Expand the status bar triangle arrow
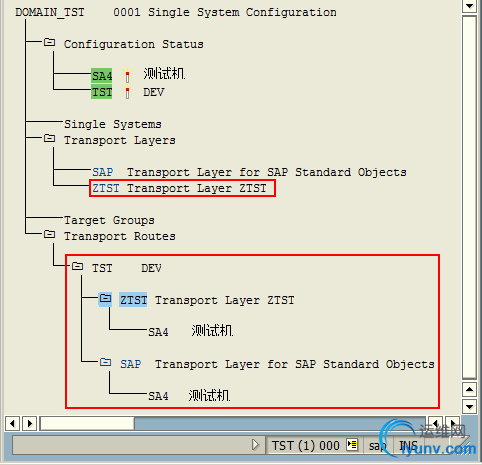The image size is (482, 465). point(255,445)
